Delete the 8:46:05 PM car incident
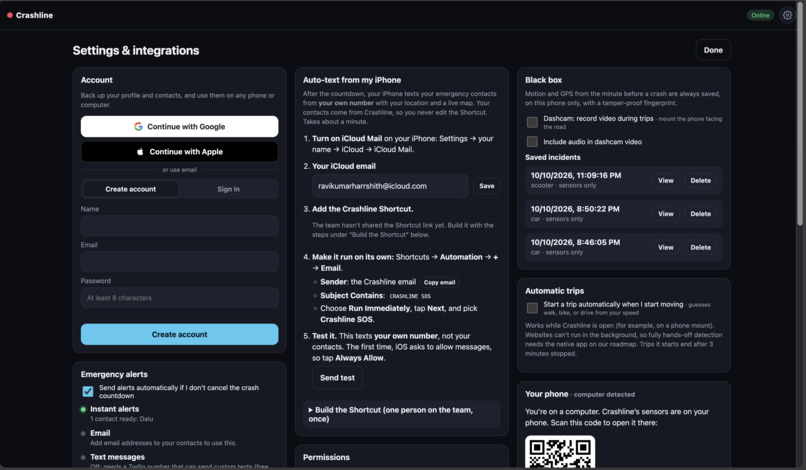The width and height of the screenshot is (806, 470). pyautogui.click(x=701, y=247)
